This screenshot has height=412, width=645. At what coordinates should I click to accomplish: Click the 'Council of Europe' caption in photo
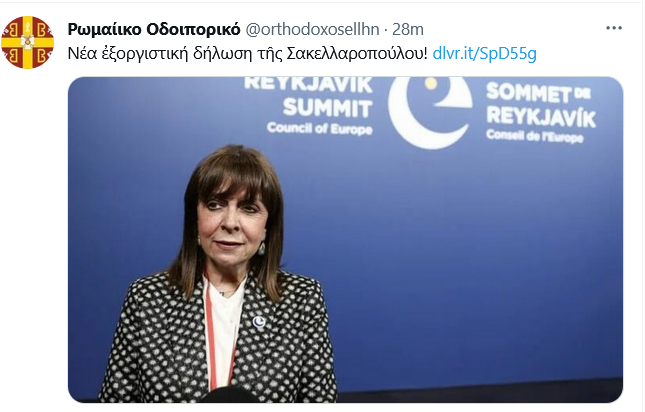point(320,128)
